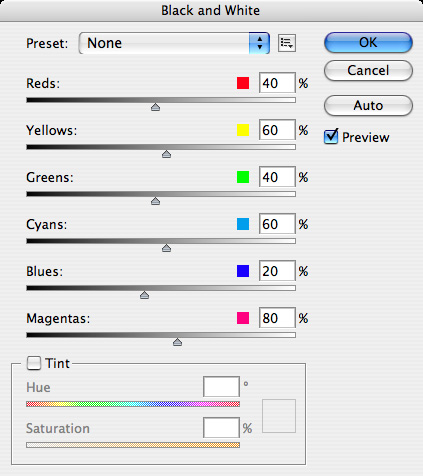The height and width of the screenshot is (476, 423).
Task: Disable the Preview checkbox
Action: 331,137
